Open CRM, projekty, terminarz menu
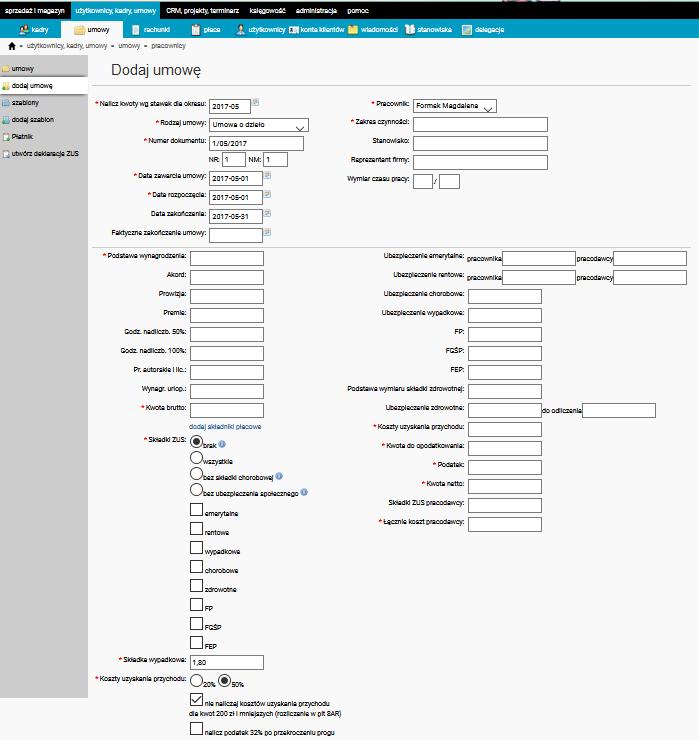Screen dimensions: 699x740 (x=202, y=10)
